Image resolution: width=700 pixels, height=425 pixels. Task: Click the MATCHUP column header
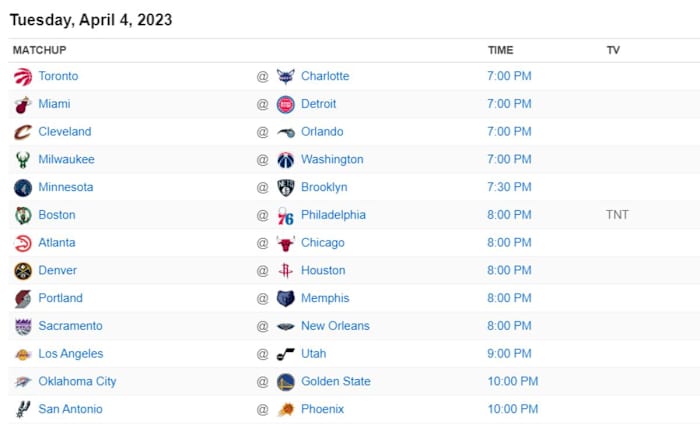pos(40,50)
